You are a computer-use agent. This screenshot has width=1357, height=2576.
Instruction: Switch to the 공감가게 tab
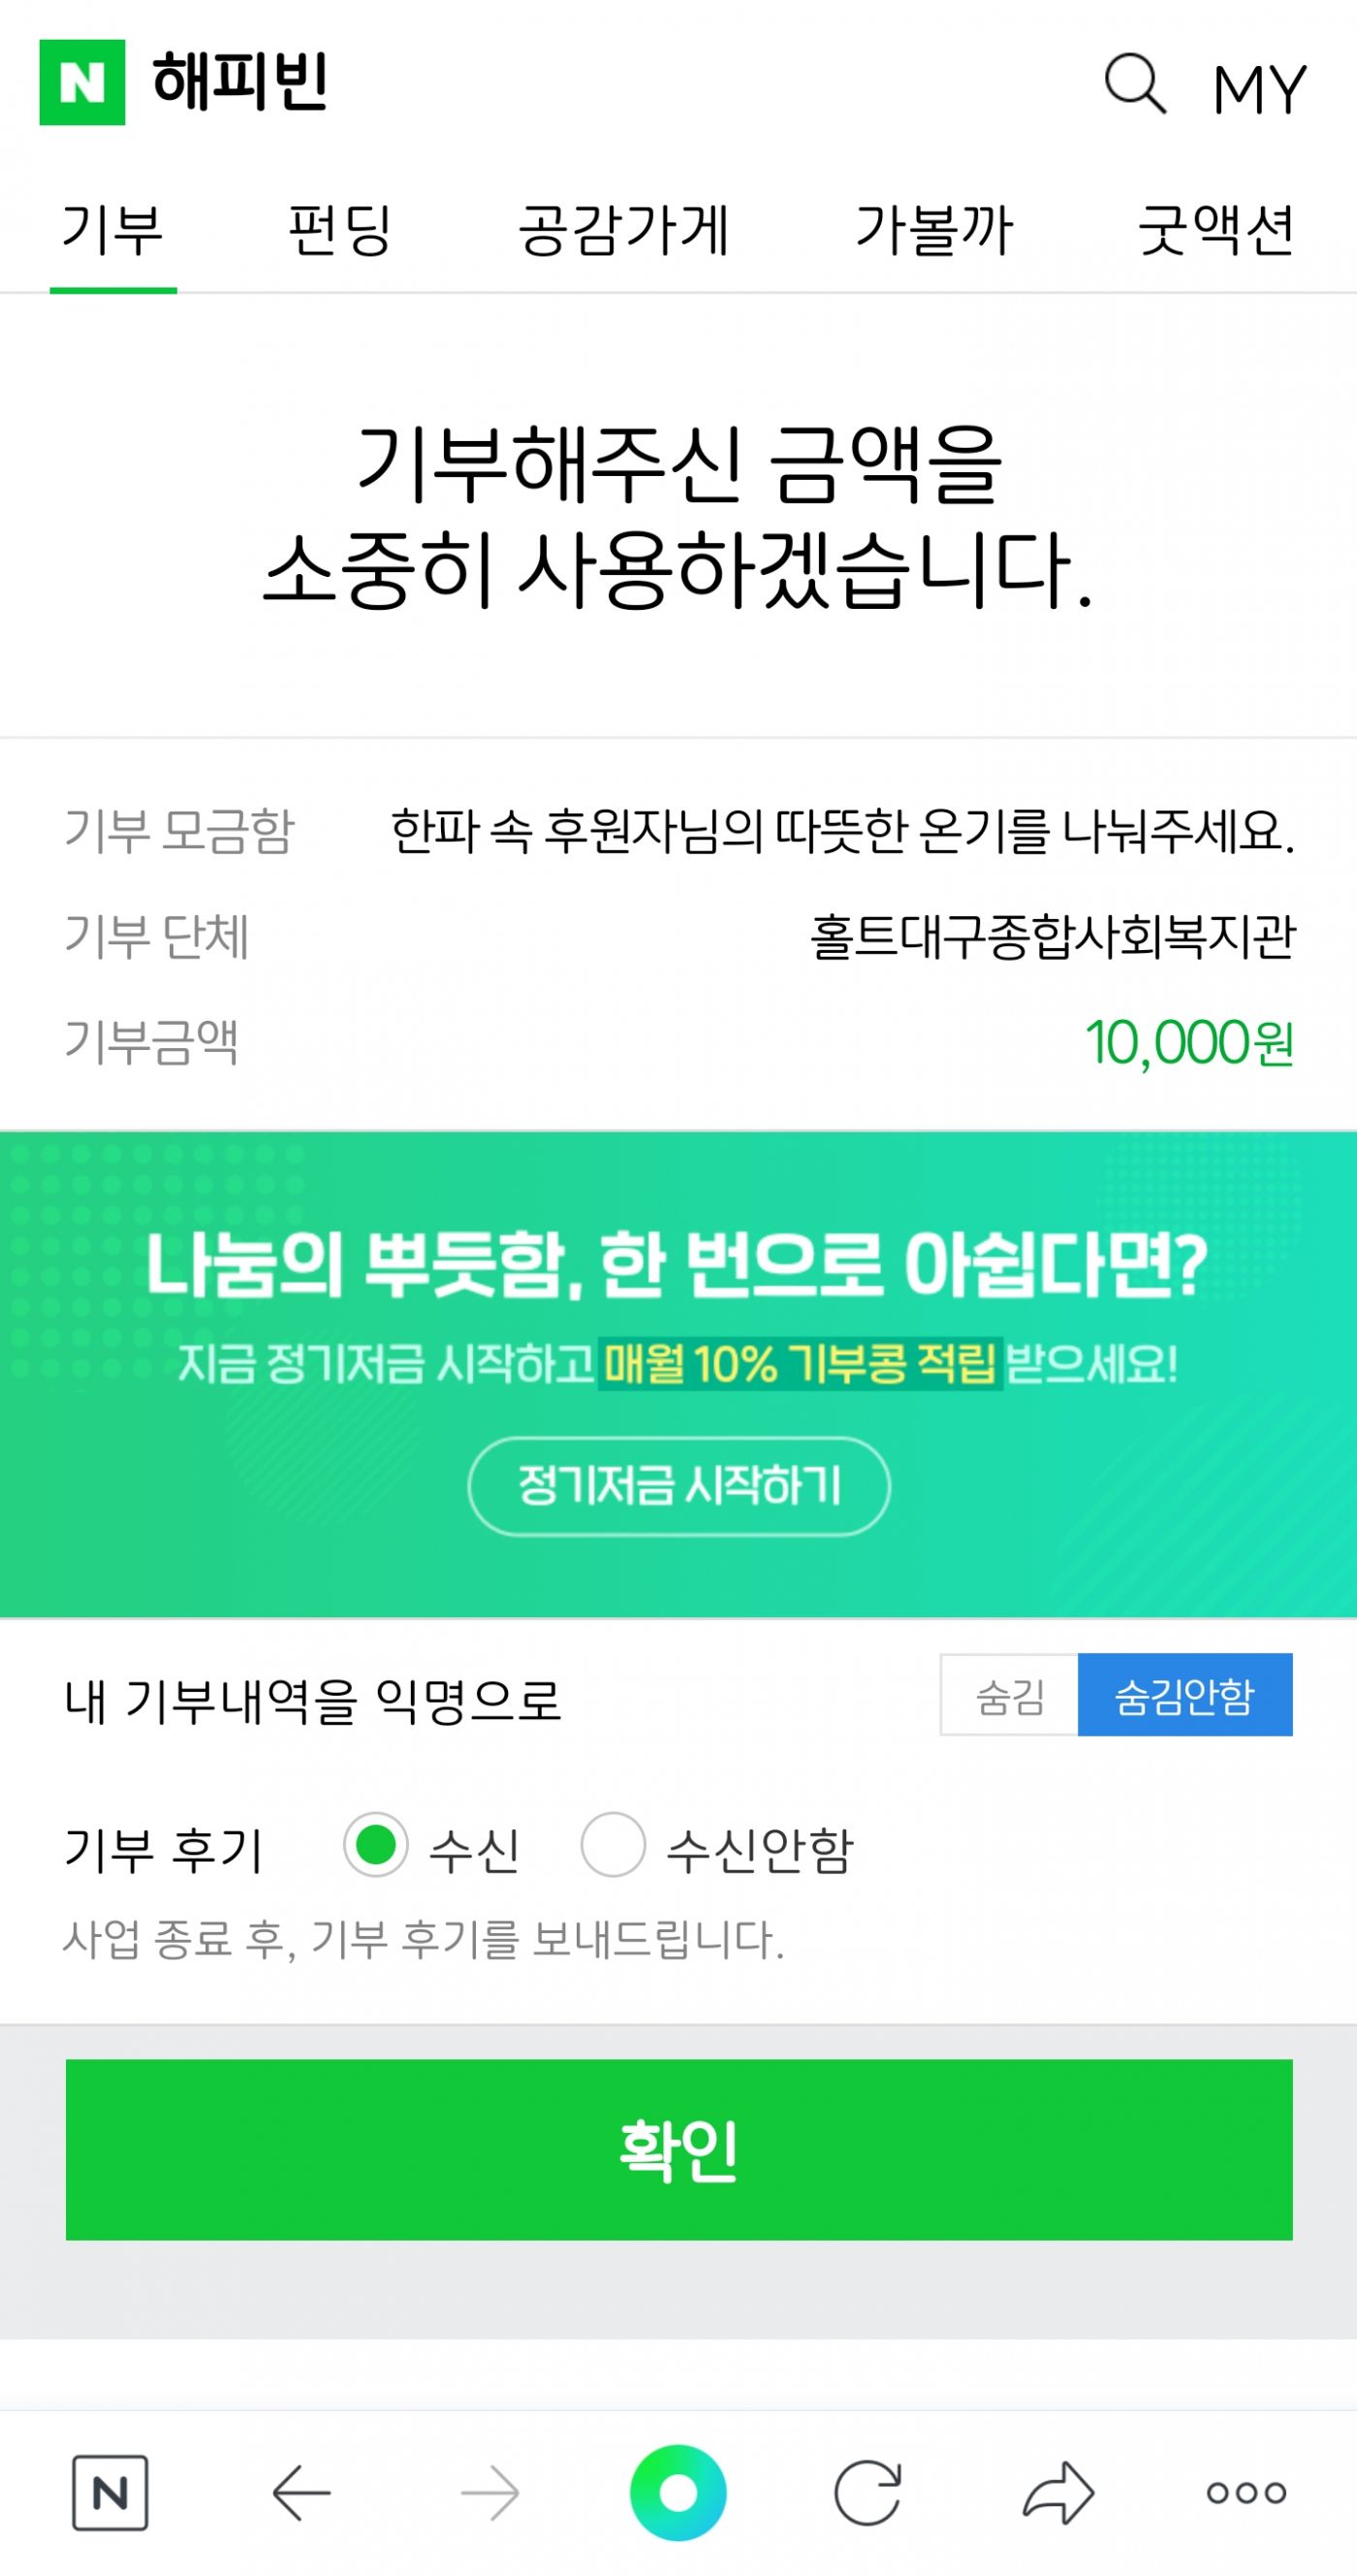(624, 230)
